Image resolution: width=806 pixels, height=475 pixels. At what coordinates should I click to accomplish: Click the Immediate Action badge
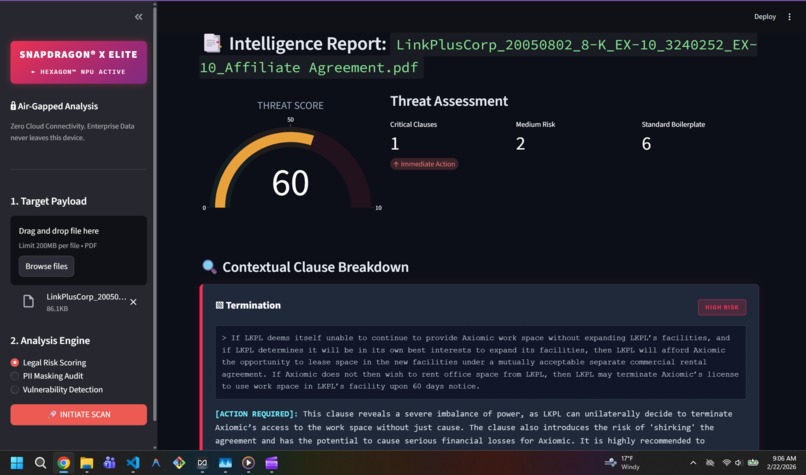tap(424, 164)
